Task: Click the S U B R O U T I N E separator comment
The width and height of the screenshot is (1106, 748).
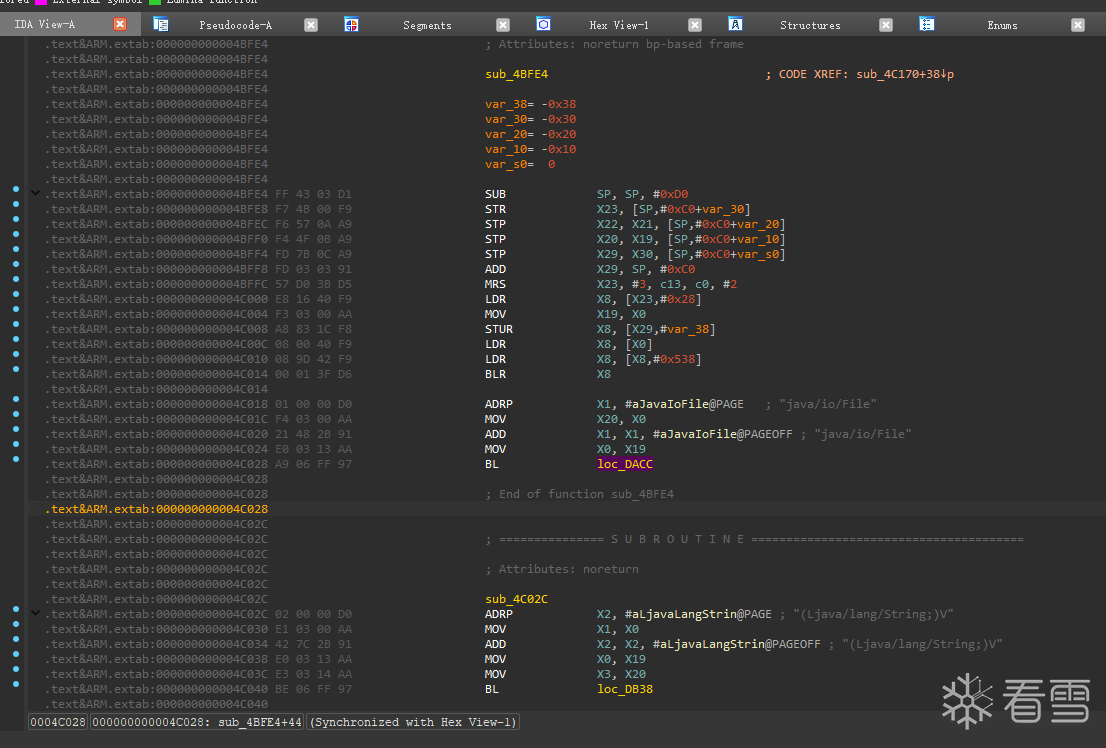Action: pos(754,539)
